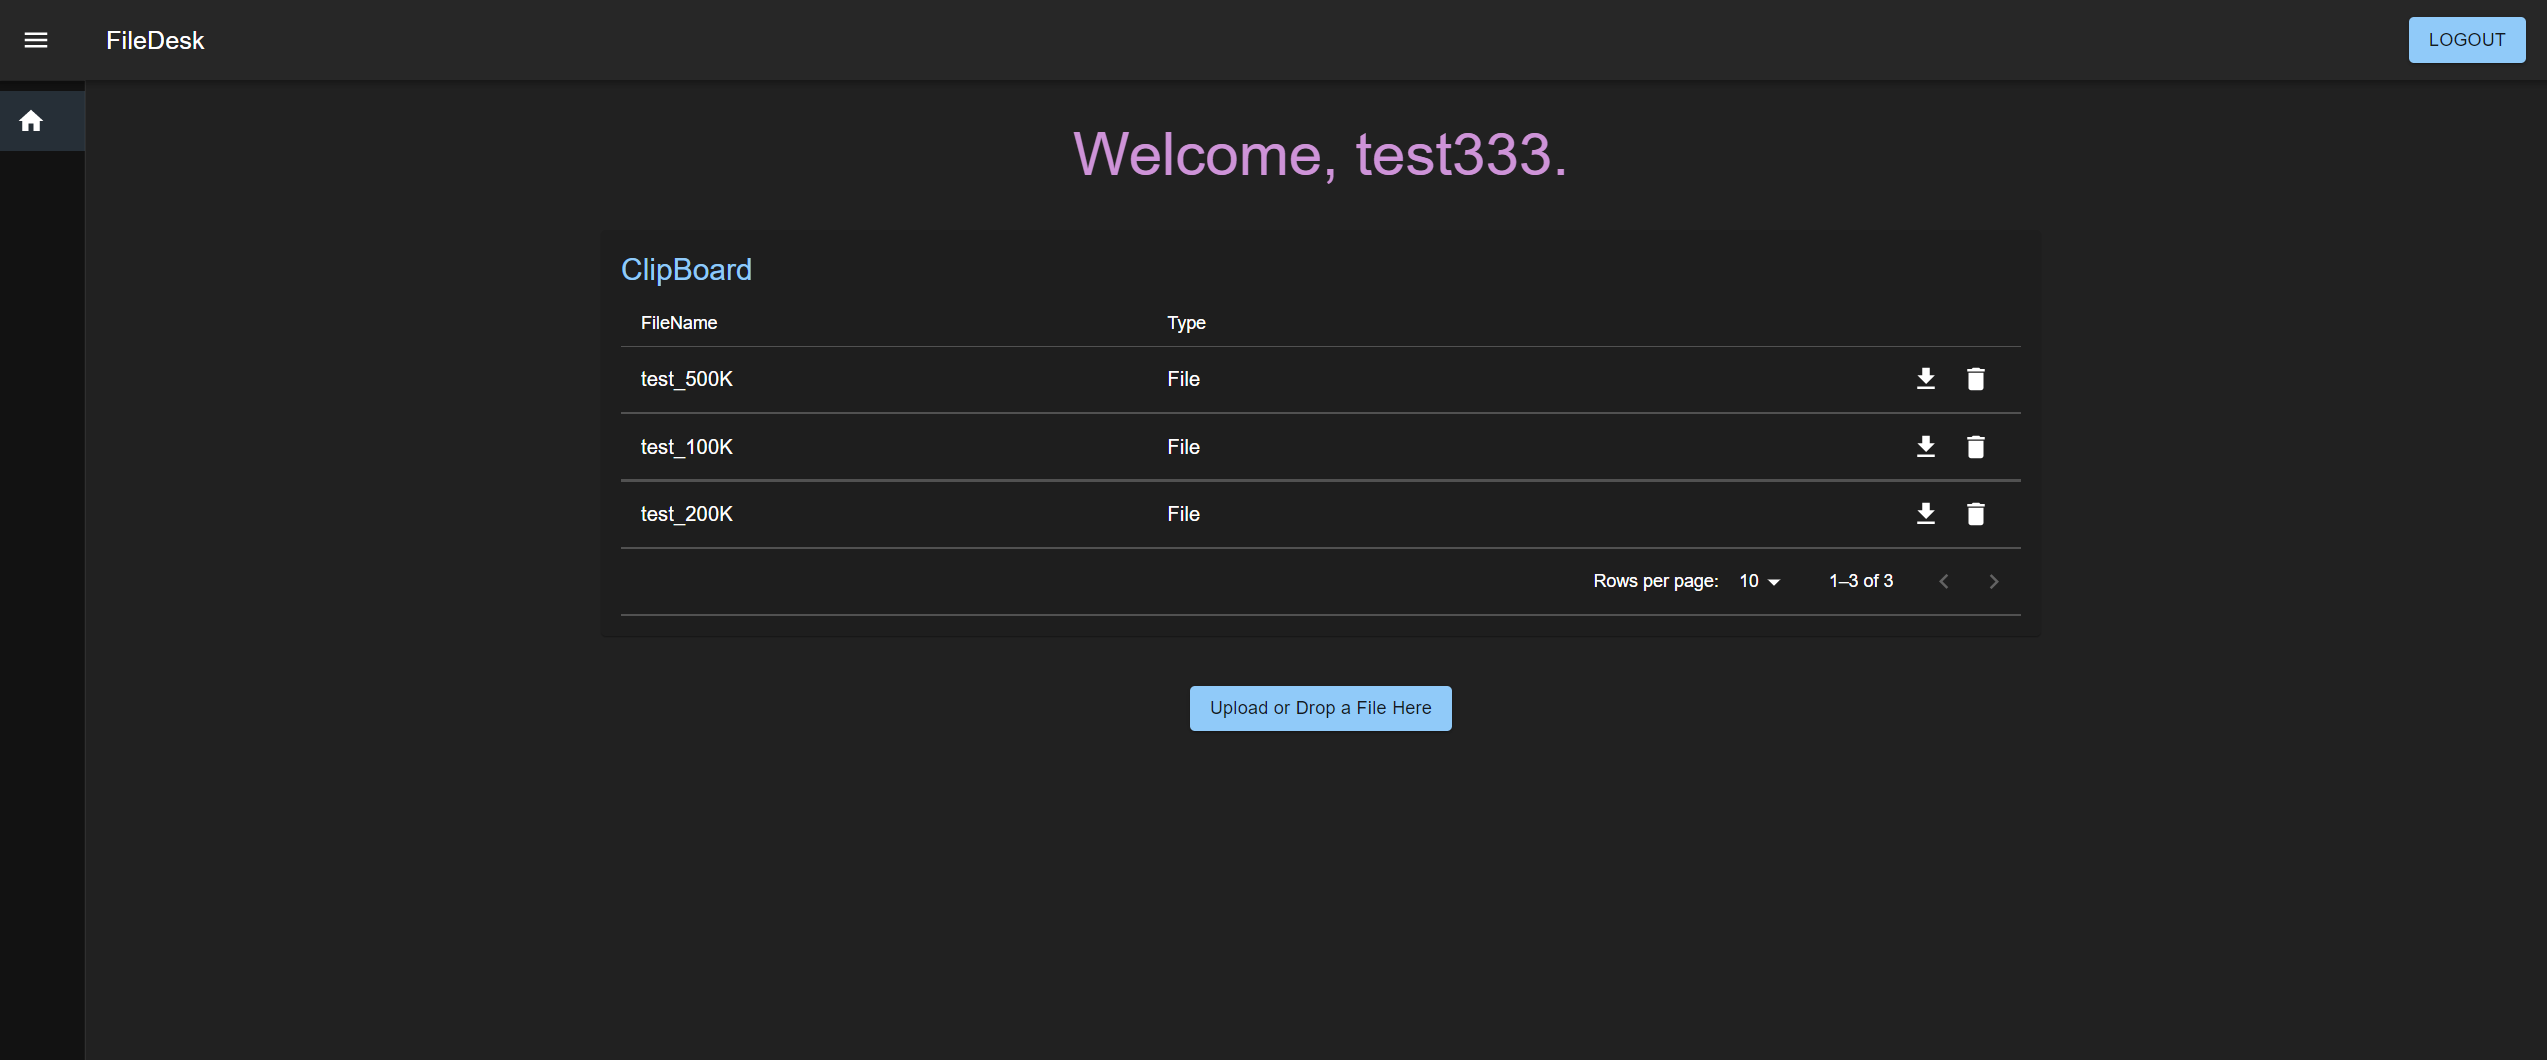Download the test_100K file
Viewport: 2547px width, 1060px height.
pyautogui.click(x=1925, y=446)
